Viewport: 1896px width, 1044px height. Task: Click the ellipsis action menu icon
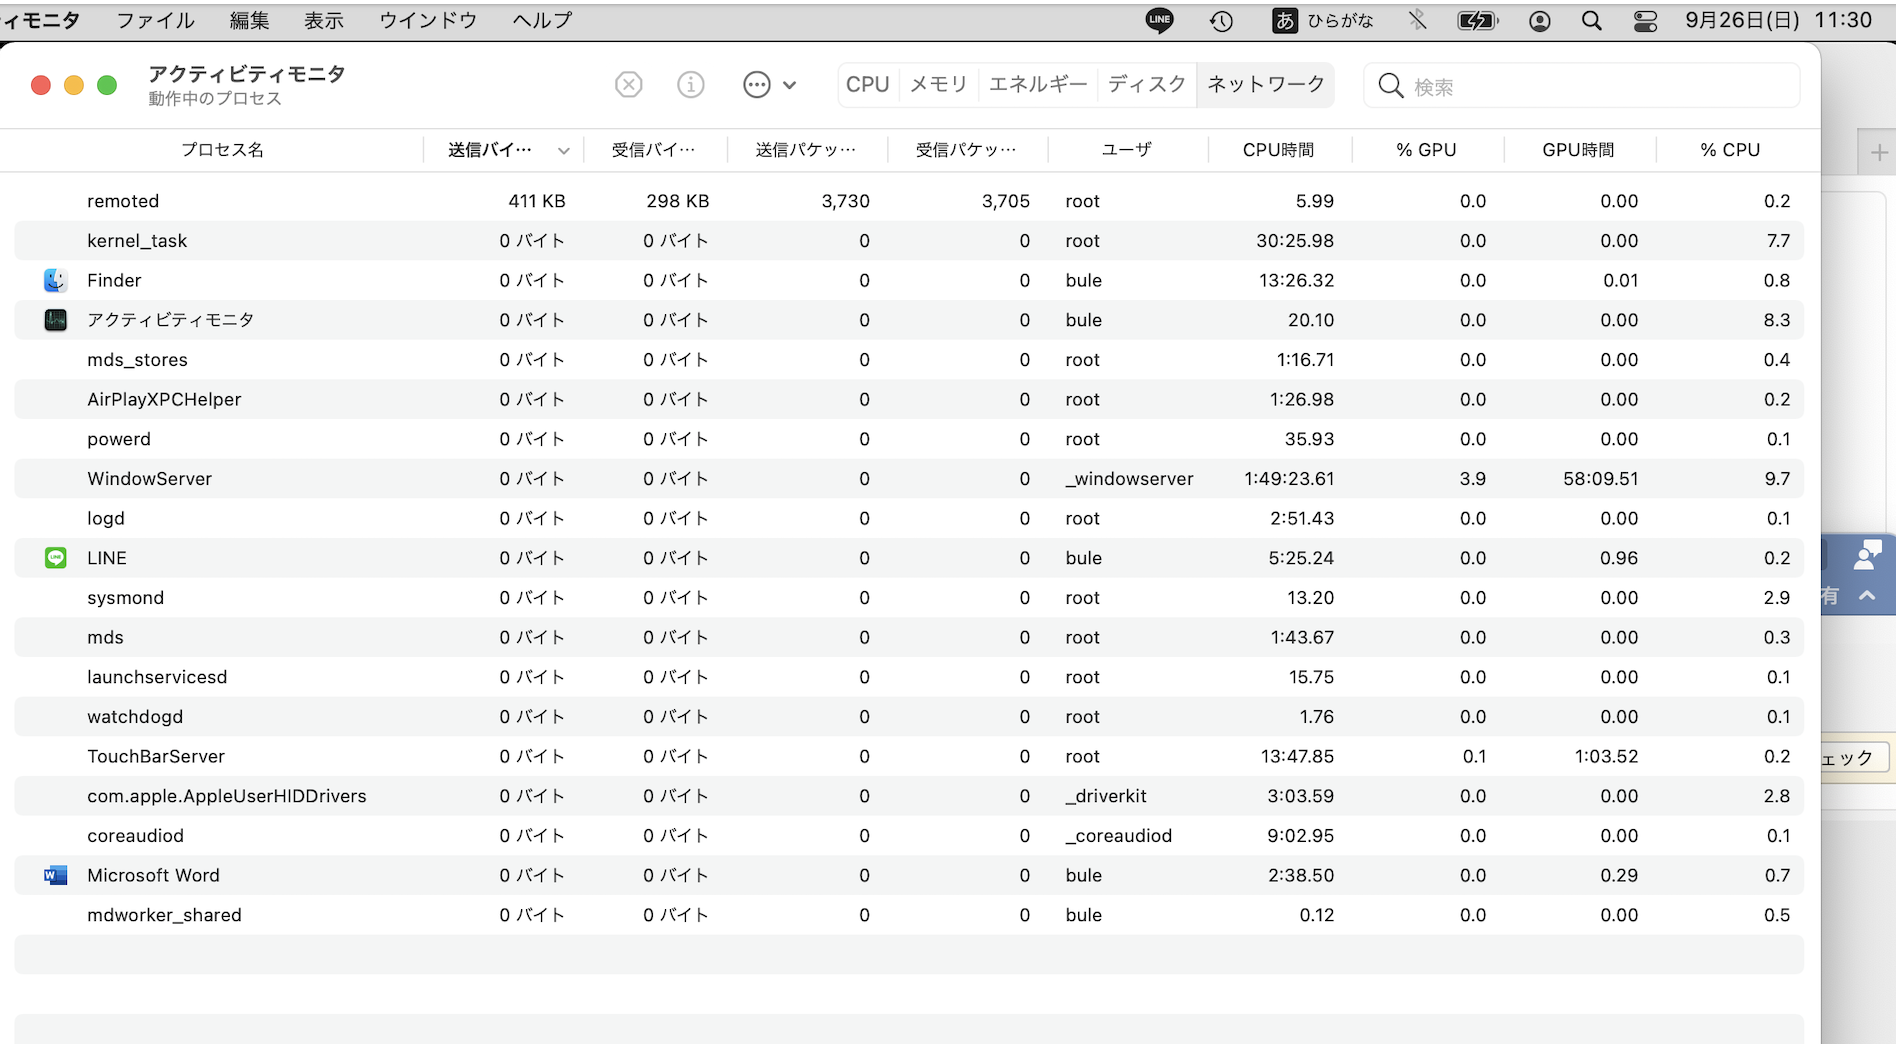pos(757,85)
